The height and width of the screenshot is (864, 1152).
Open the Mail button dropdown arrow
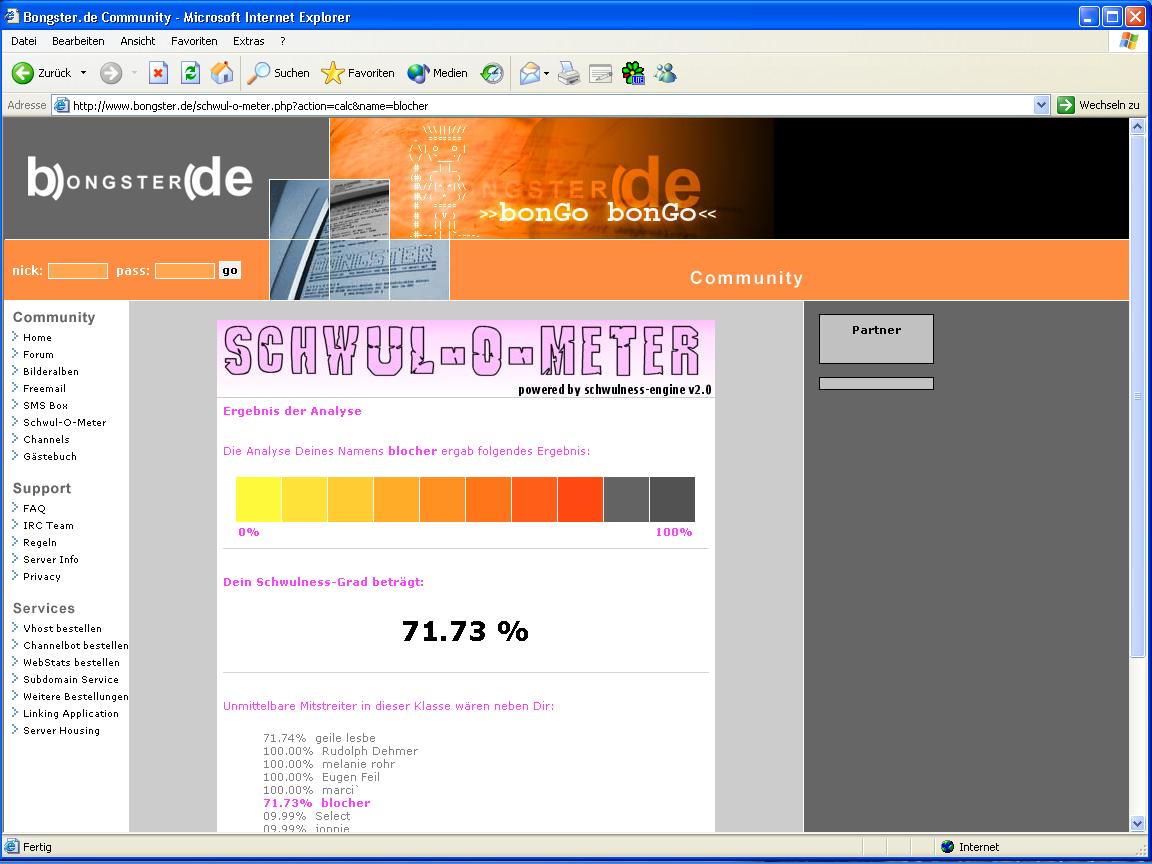(547, 73)
